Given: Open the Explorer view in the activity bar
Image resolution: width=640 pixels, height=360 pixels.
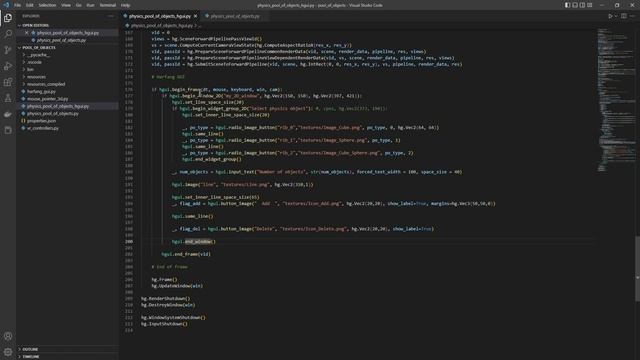Looking at the screenshot, I should [x=8, y=18].
